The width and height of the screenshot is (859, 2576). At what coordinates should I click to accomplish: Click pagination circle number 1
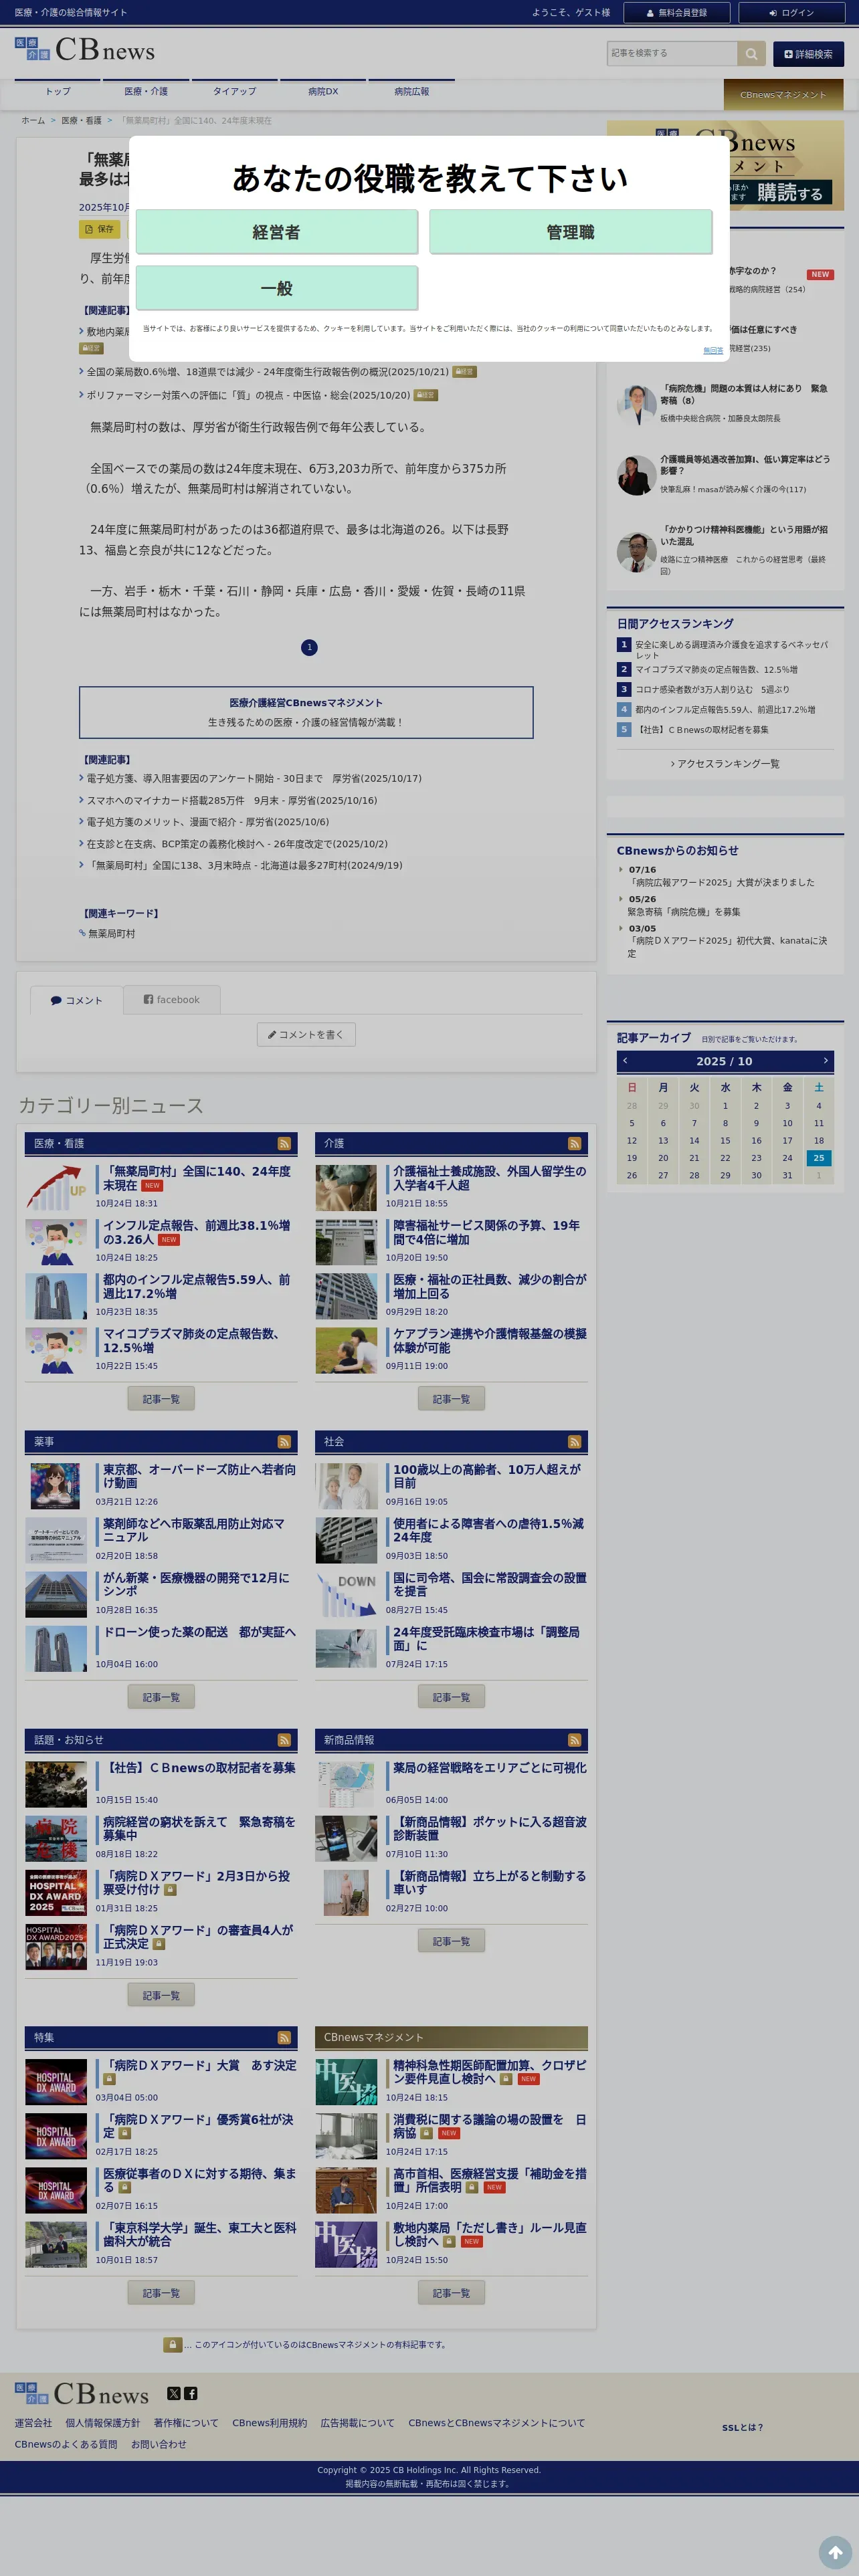point(309,647)
